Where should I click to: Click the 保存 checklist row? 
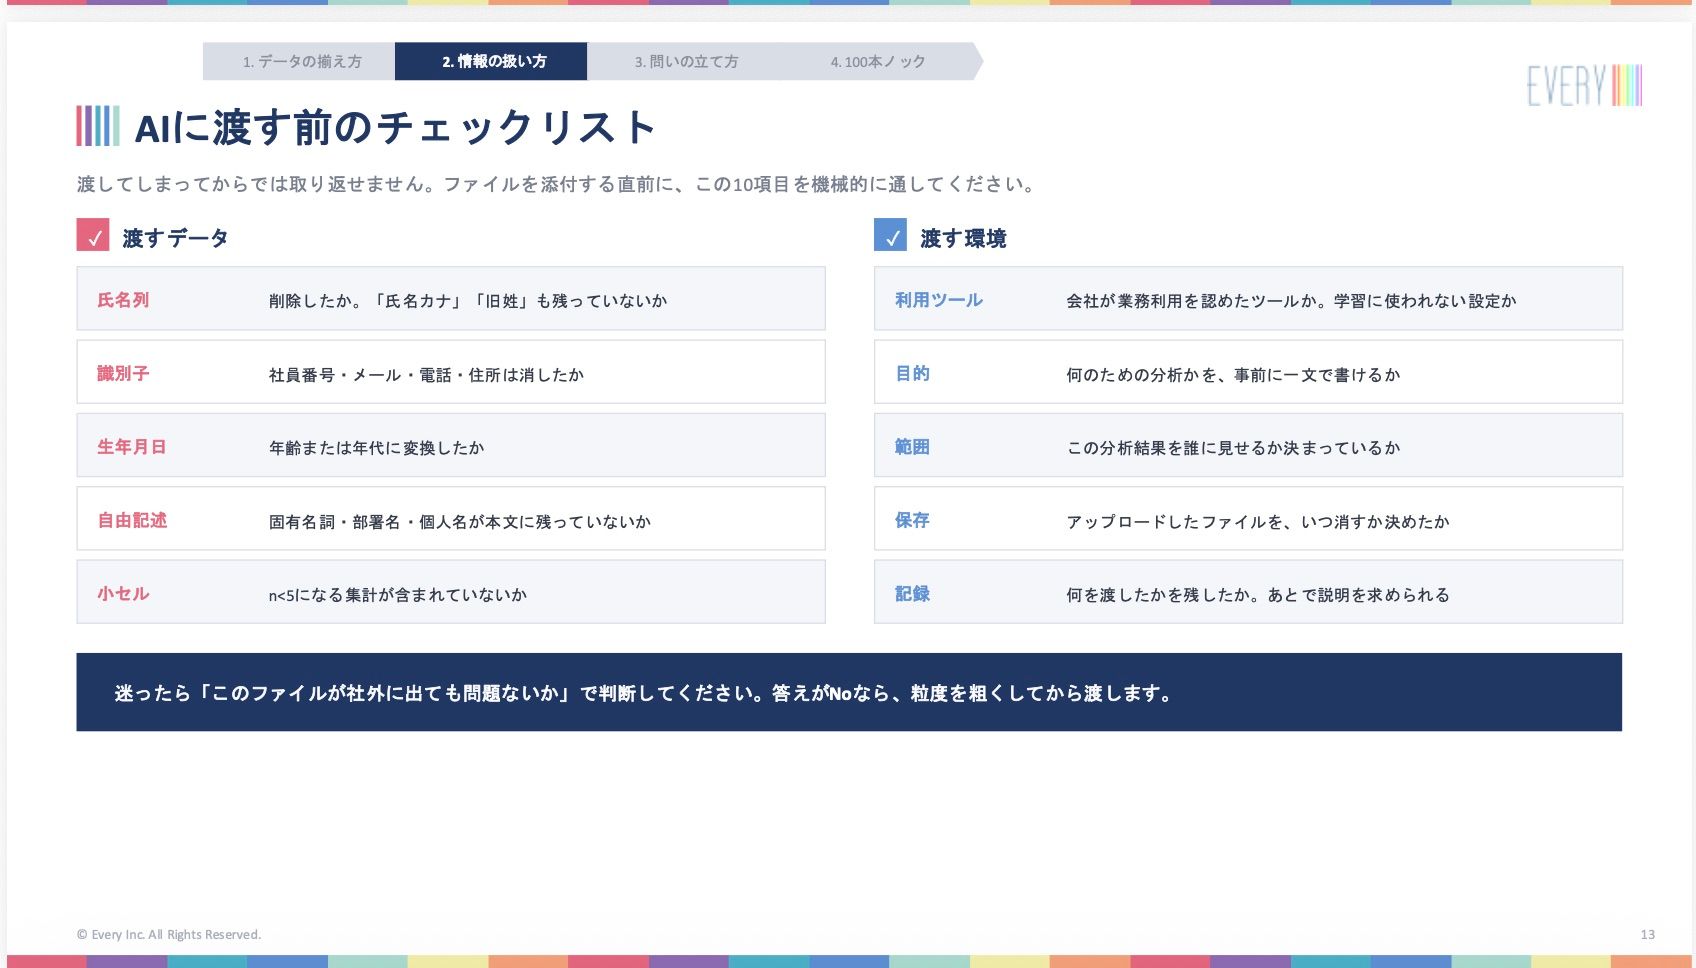pyautogui.click(x=1248, y=519)
